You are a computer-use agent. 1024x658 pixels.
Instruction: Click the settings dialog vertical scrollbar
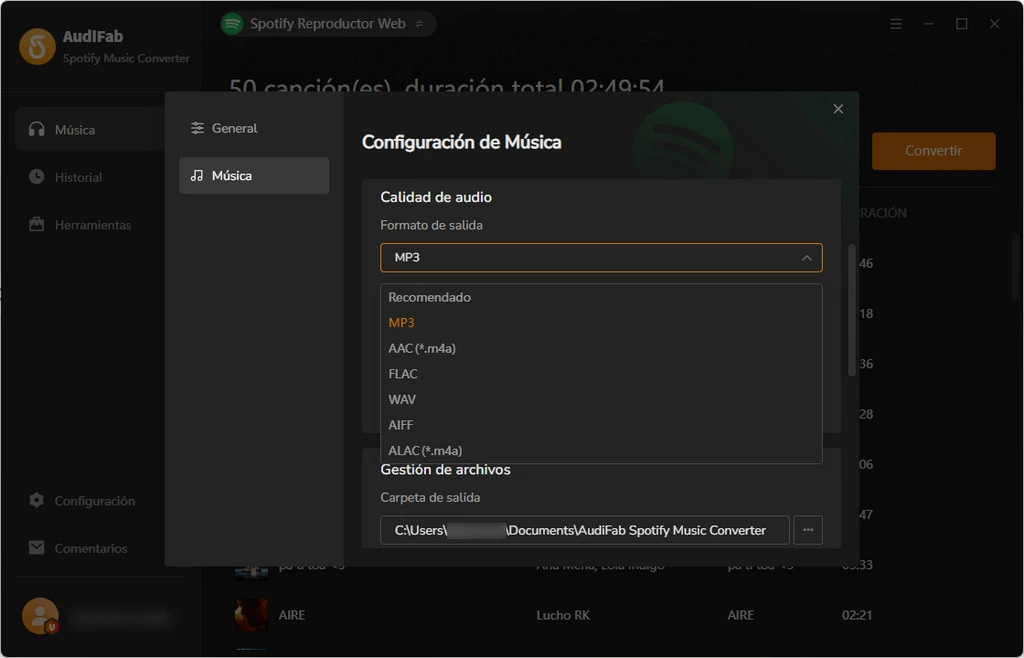pyautogui.click(x=851, y=311)
